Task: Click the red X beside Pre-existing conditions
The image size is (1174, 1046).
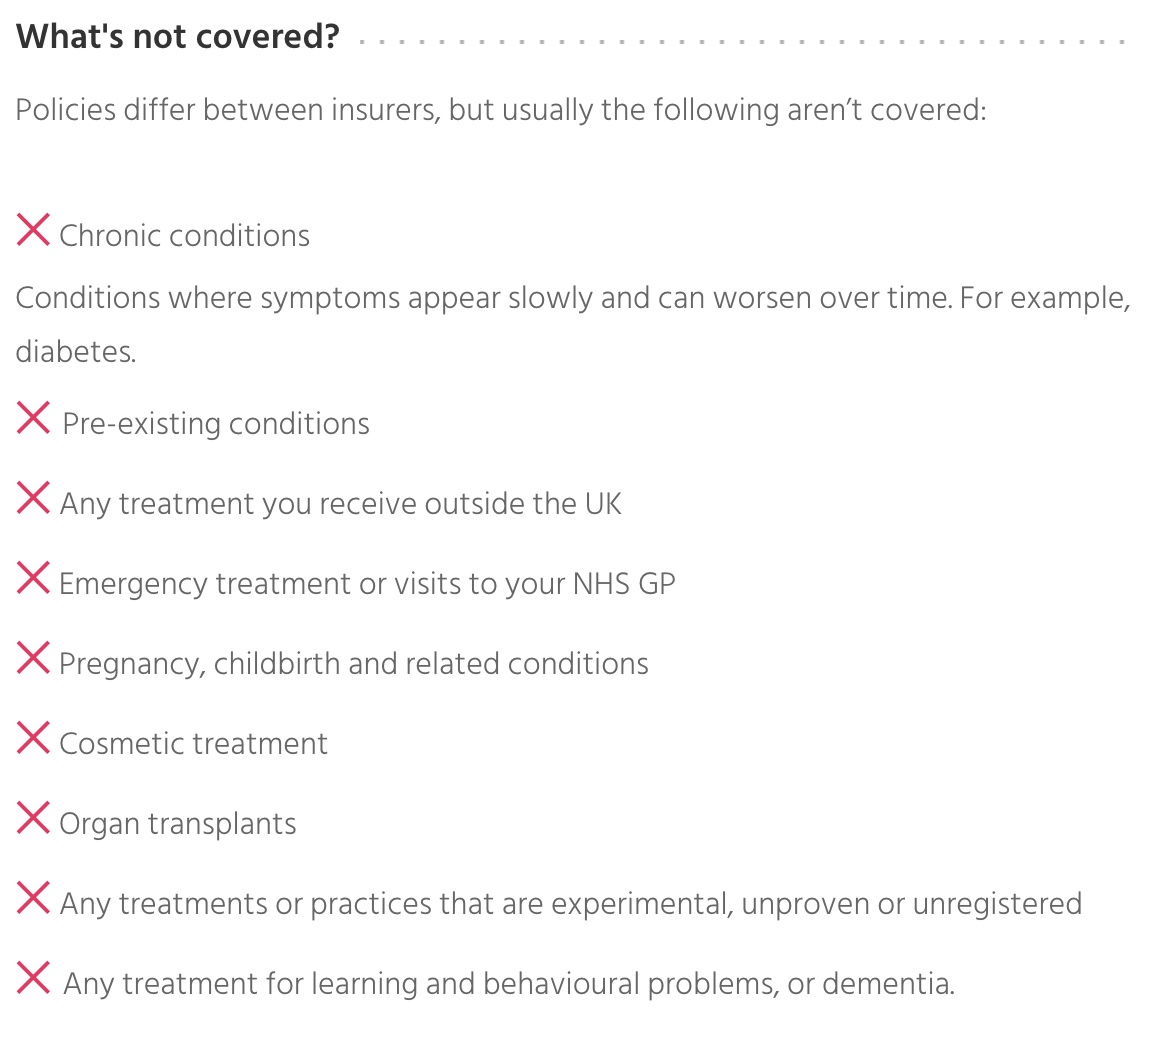Action: click(33, 417)
